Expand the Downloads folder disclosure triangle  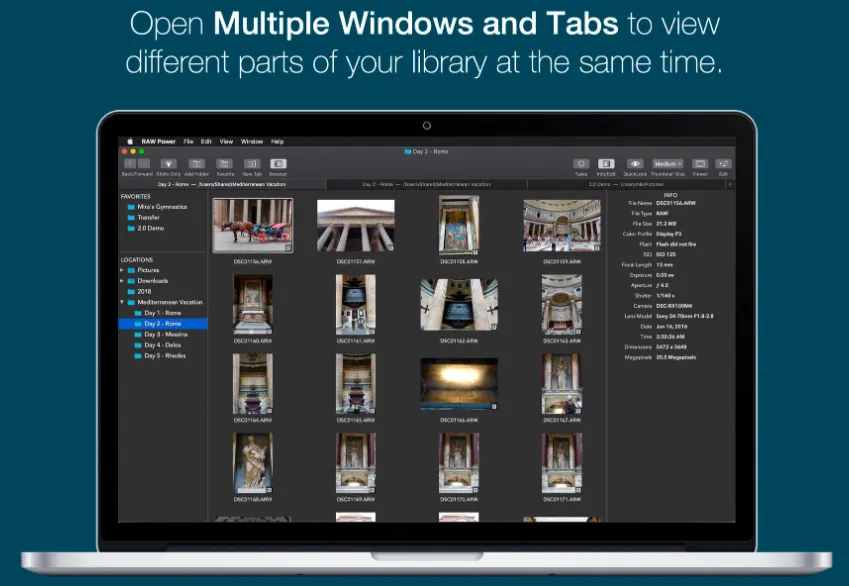click(x=122, y=281)
